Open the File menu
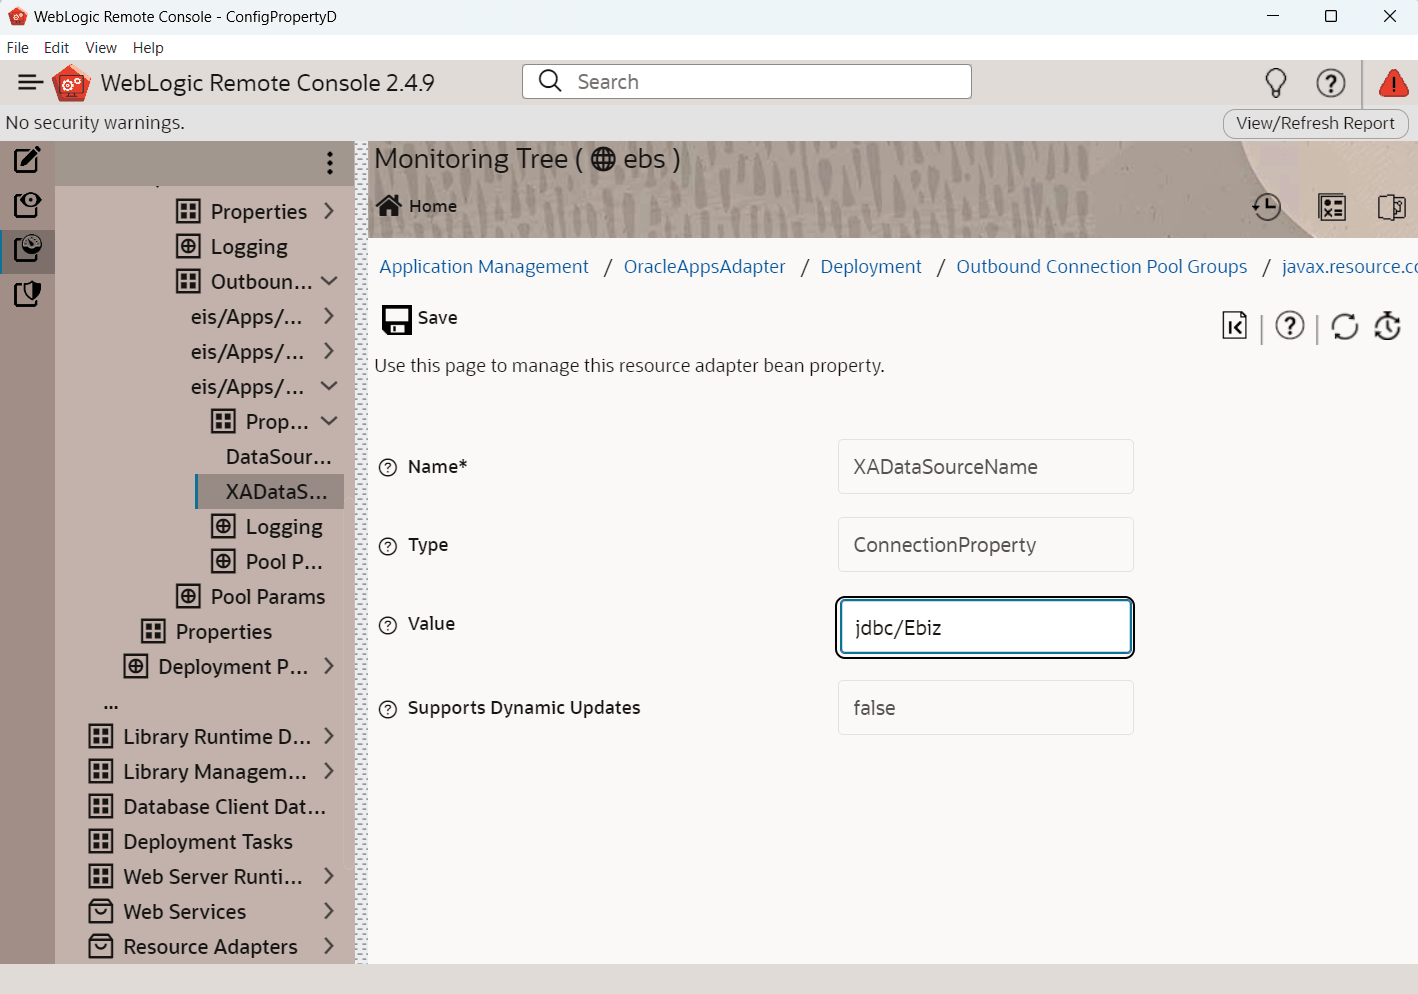This screenshot has height=994, width=1418. [18, 48]
